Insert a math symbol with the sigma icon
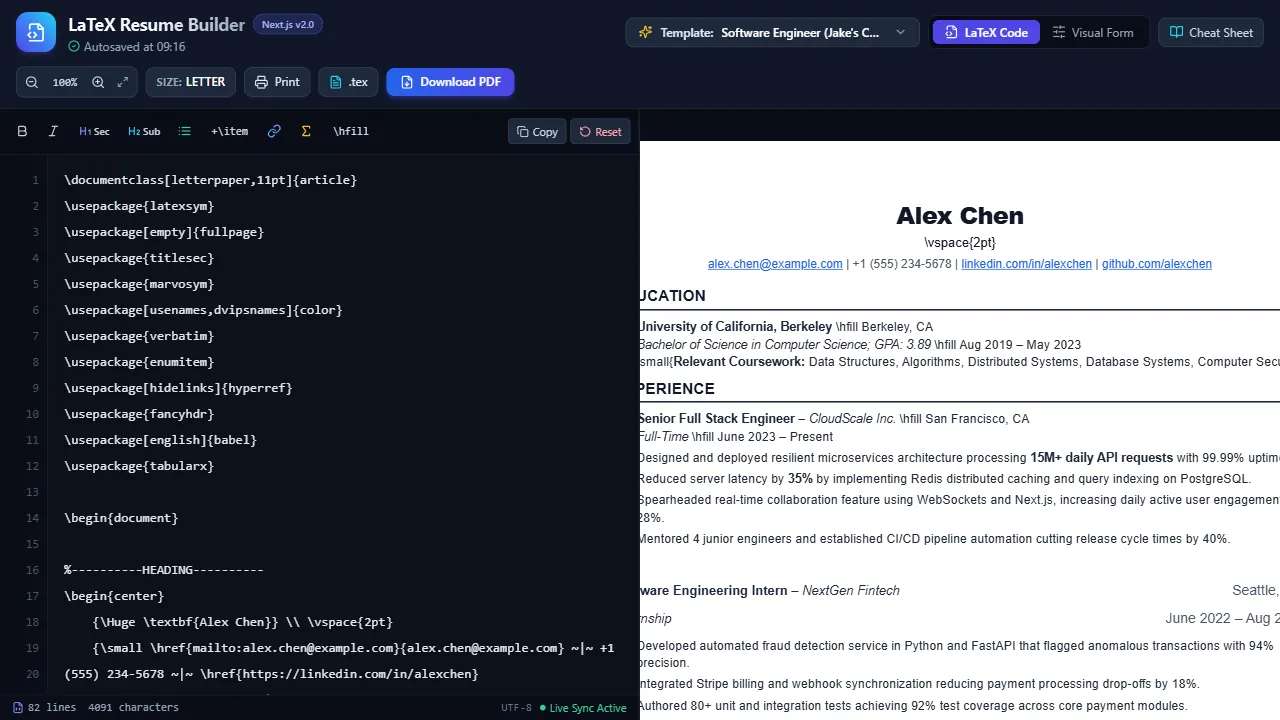 click(x=306, y=131)
